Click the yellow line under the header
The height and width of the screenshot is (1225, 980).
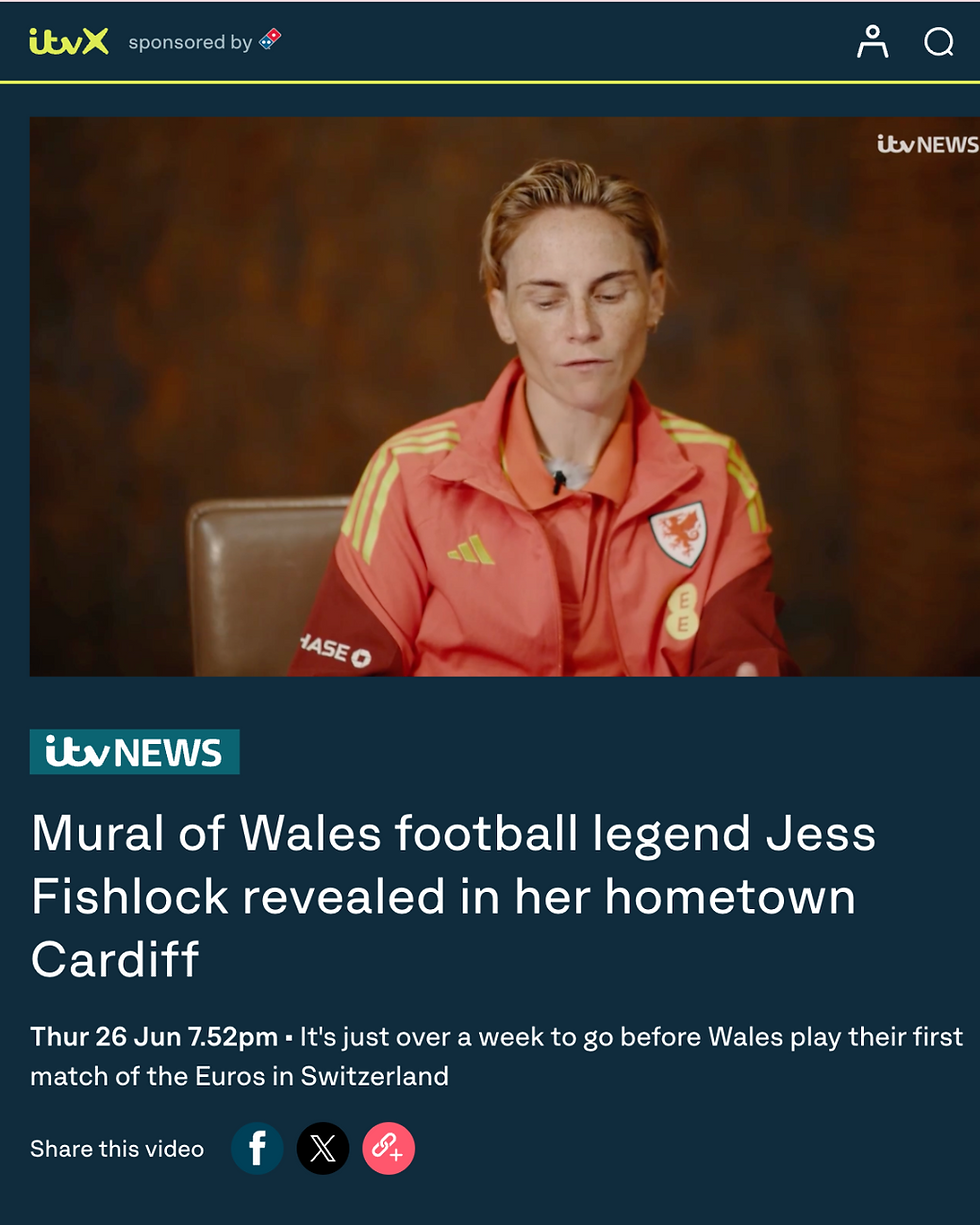490,82
